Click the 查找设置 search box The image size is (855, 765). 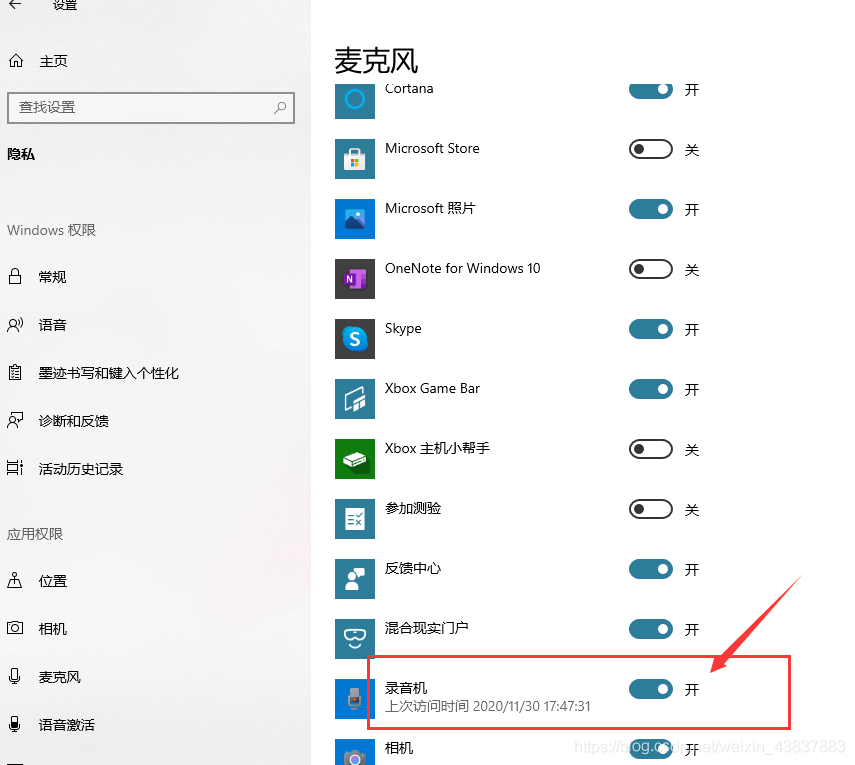[x=151, y=107]
